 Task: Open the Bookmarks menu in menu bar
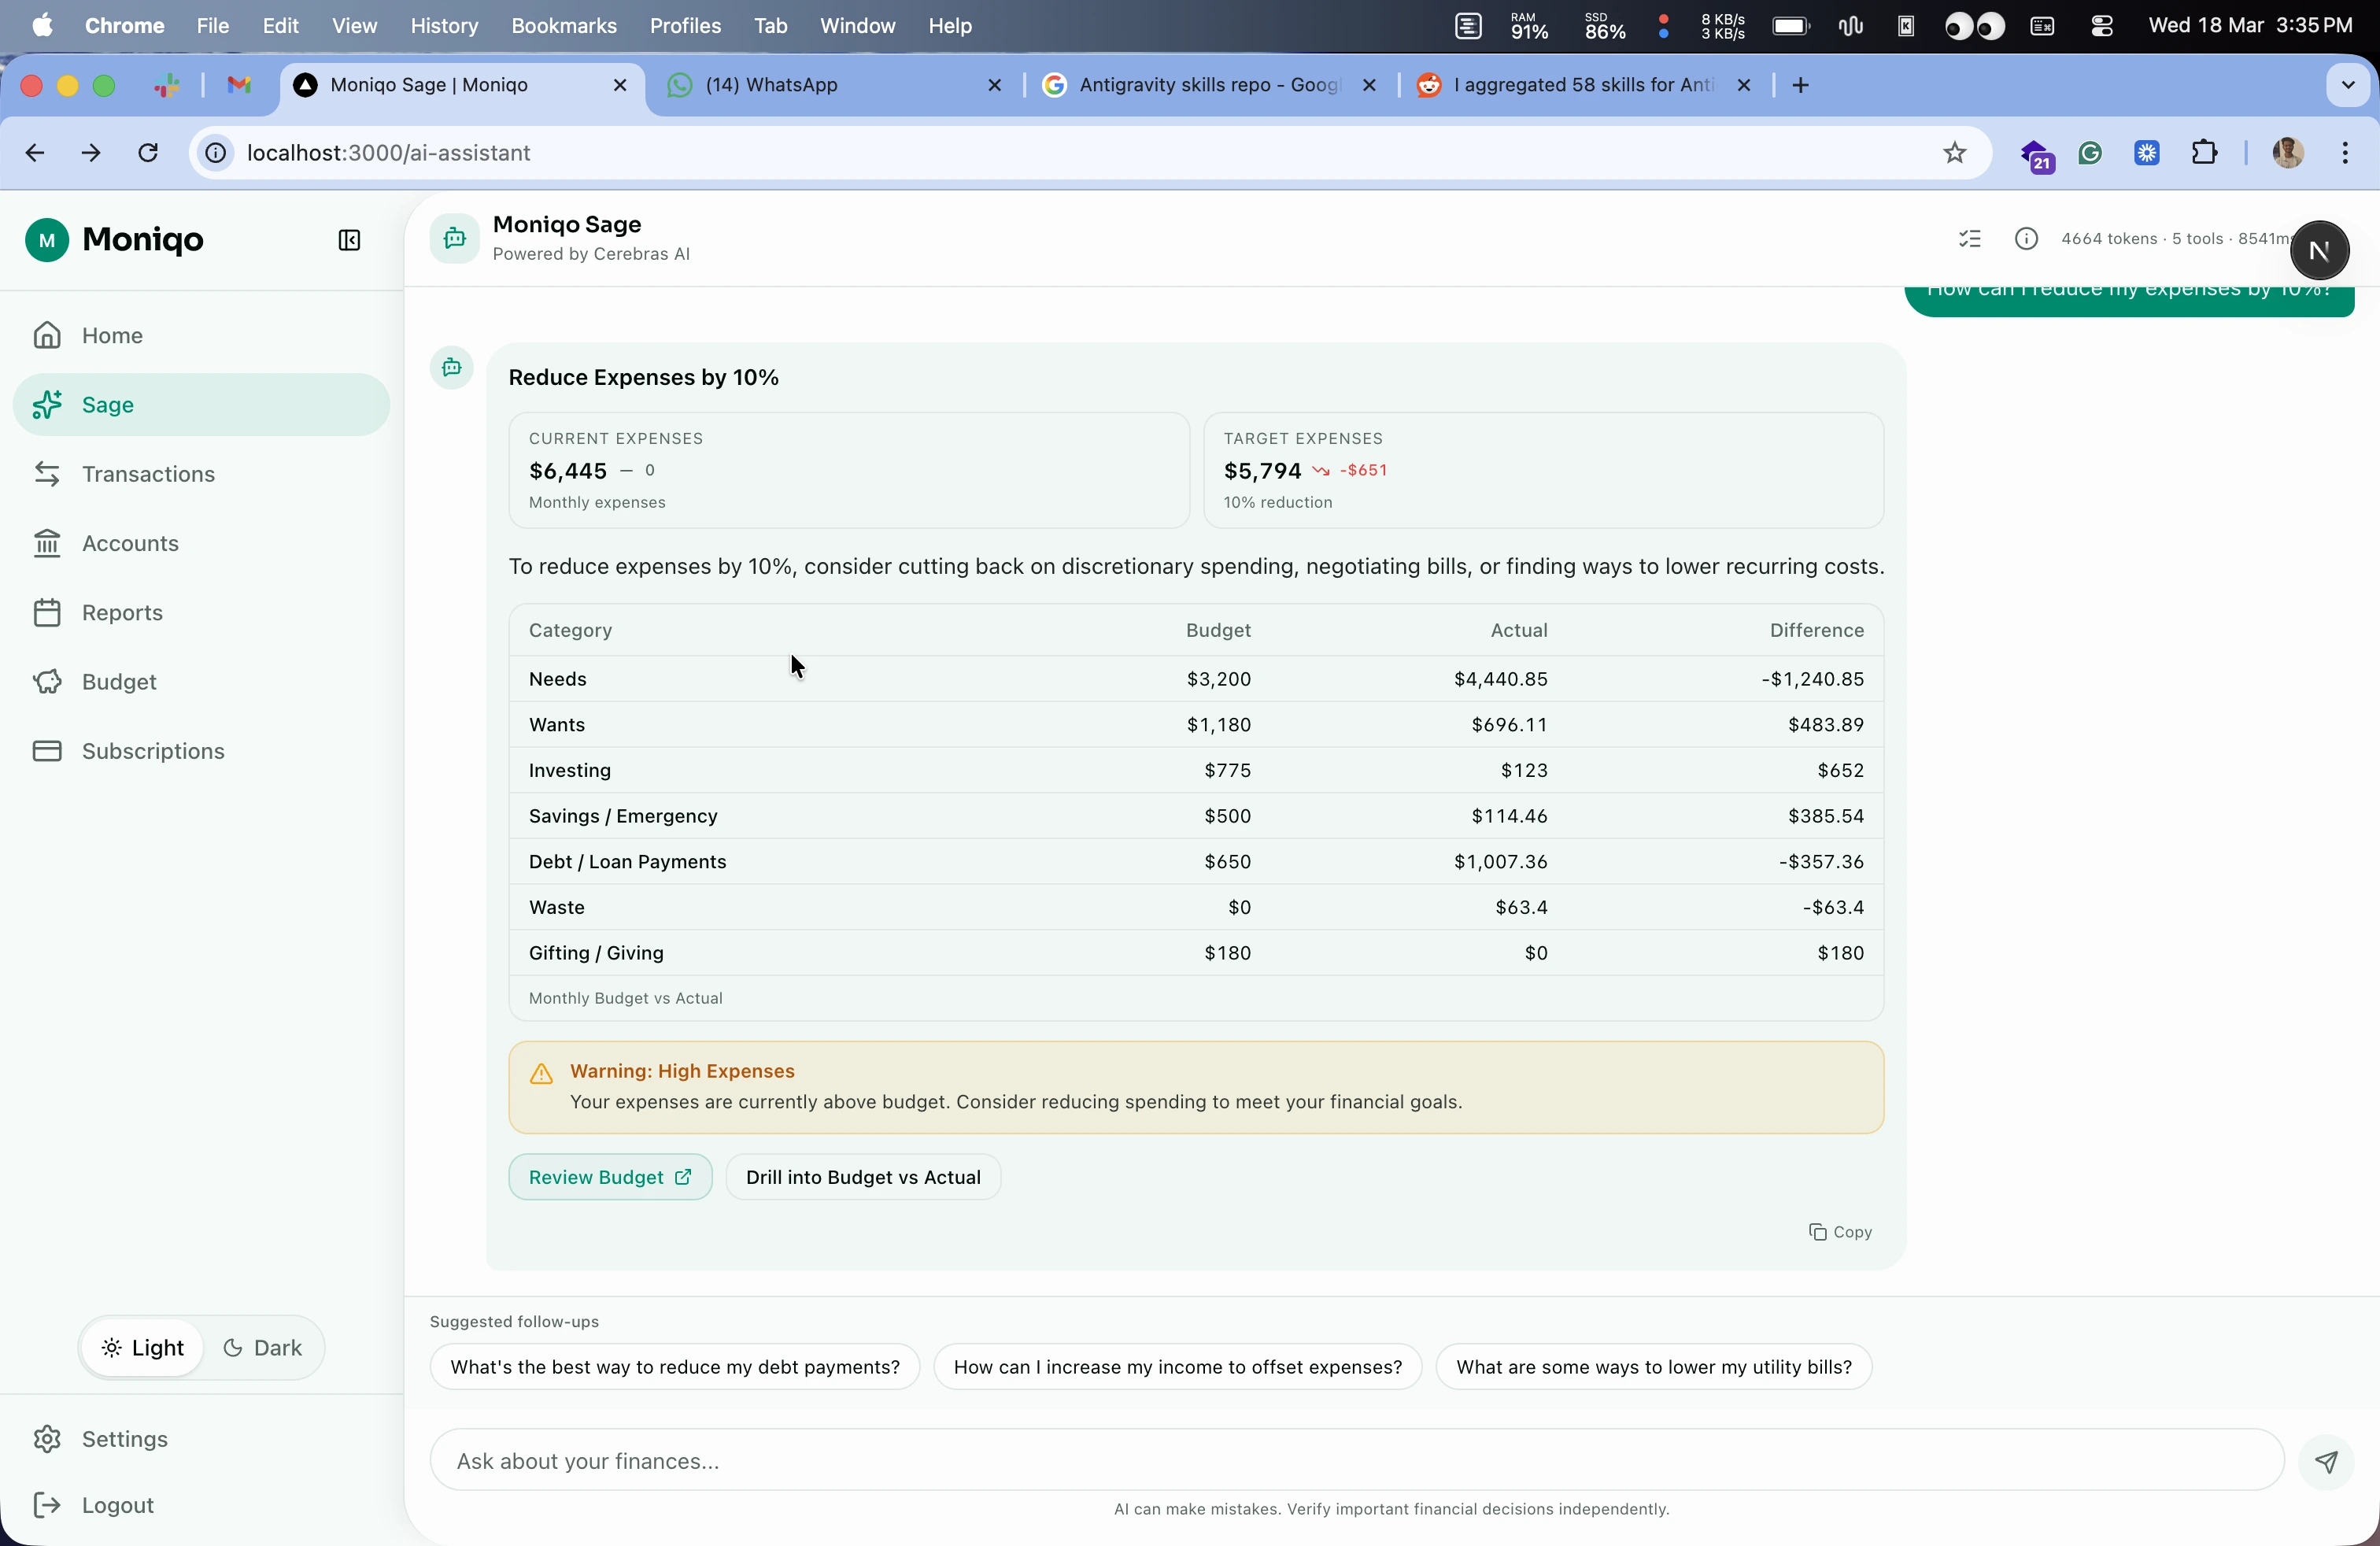click(x=563, y=26)
